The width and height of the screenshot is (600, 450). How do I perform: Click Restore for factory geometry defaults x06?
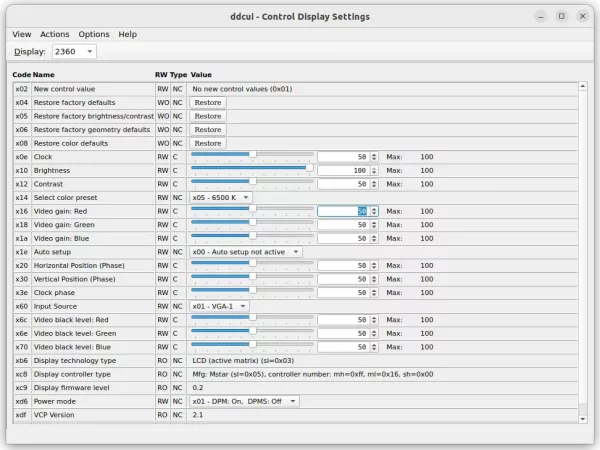(x=208, y=130)
